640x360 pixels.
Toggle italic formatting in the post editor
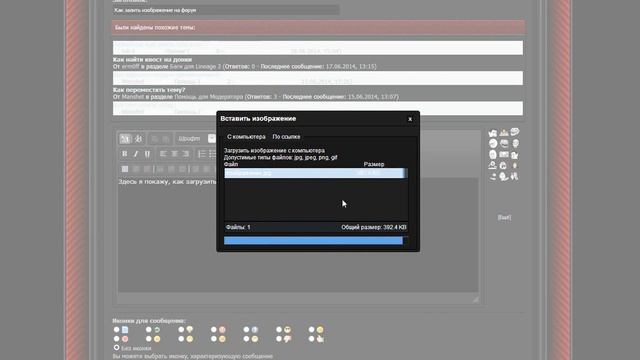click(136, 153)
